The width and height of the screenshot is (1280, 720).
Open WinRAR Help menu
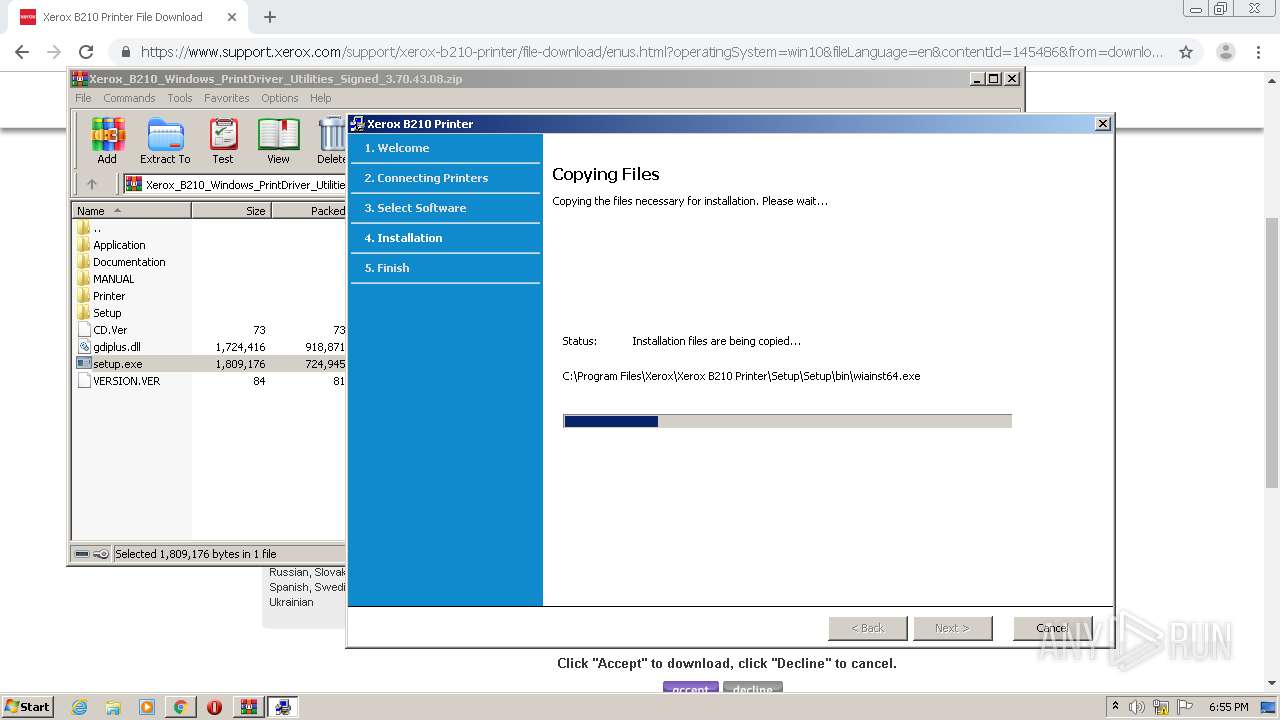(x=320, y=98)
